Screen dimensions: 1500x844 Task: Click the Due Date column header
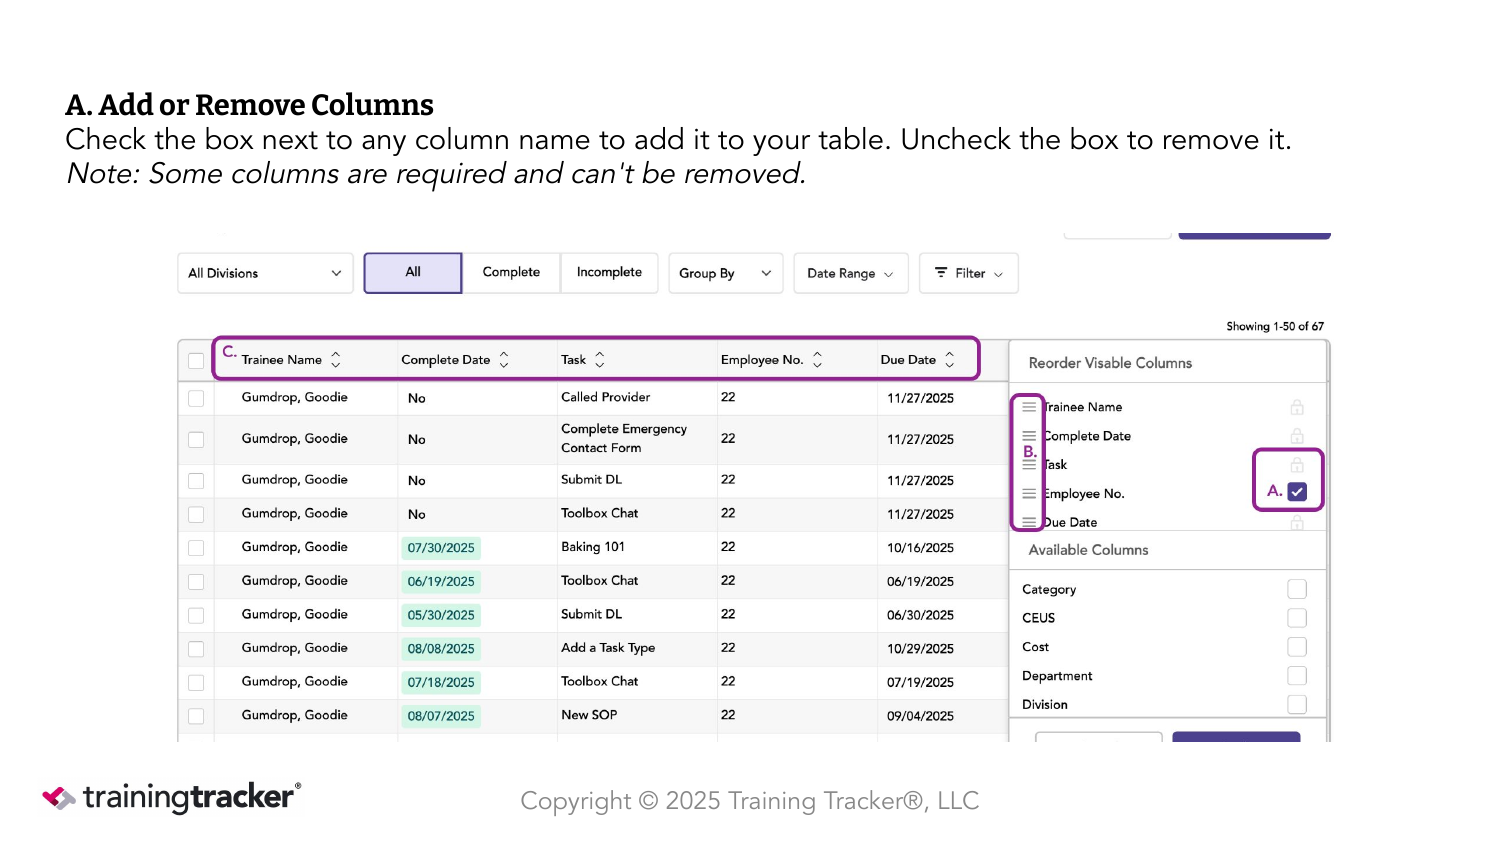(908, 360)
